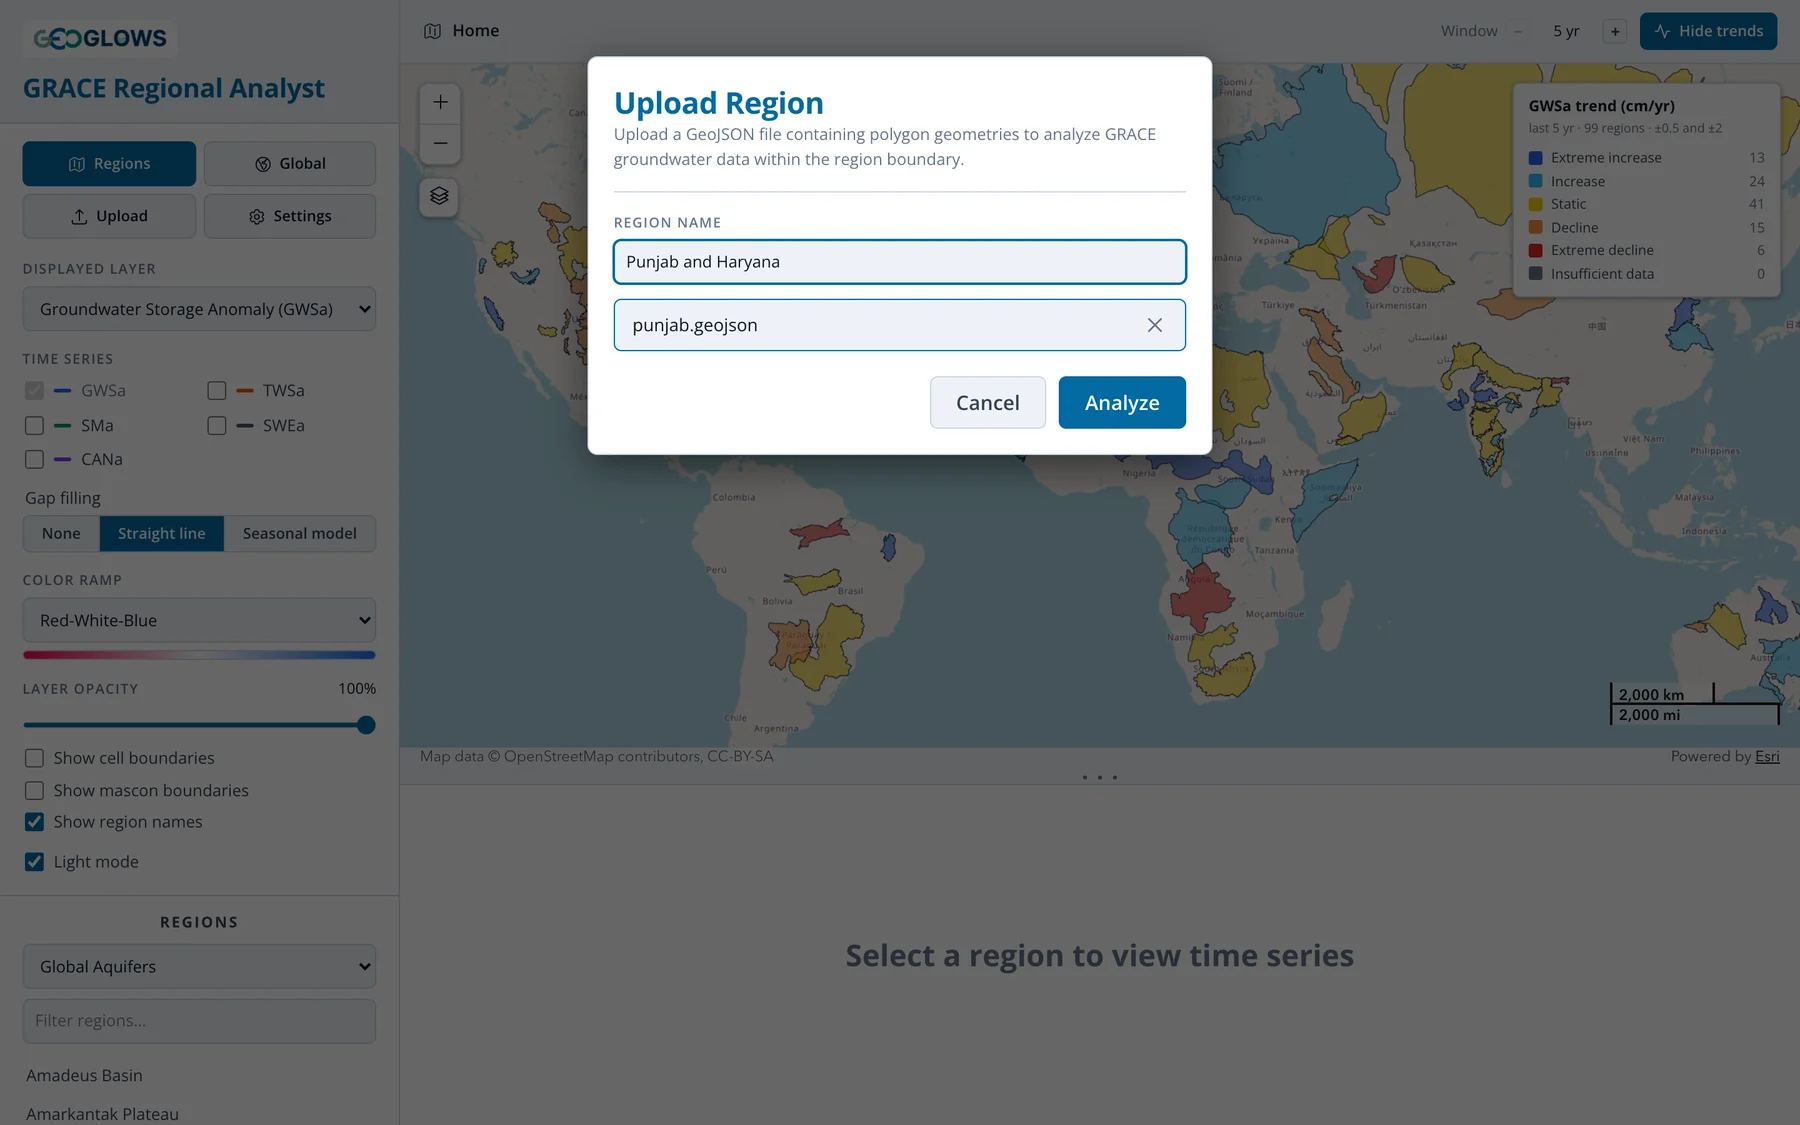Open the Color Ramp dropdown
Image resolution: width=1800 pixels, height=1125 pixels.
click(x=199, y=620)
